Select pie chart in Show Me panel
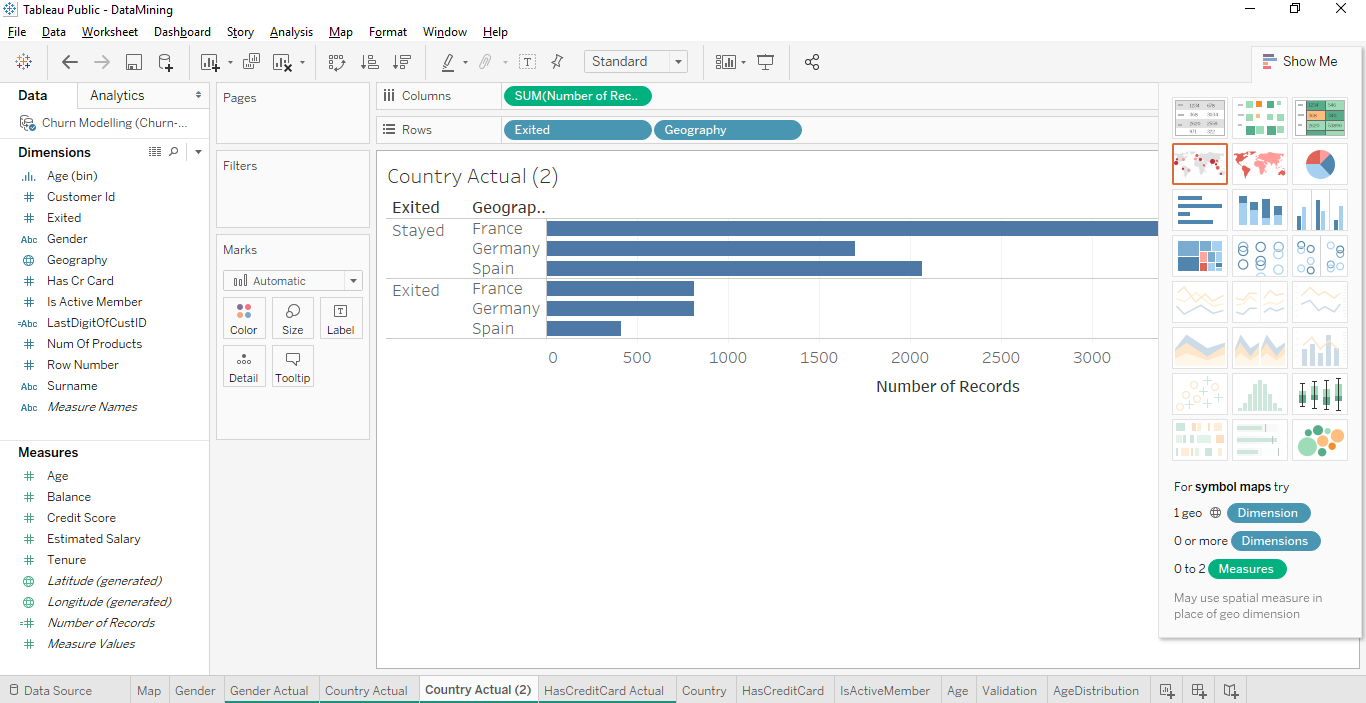 [1319, 164]
